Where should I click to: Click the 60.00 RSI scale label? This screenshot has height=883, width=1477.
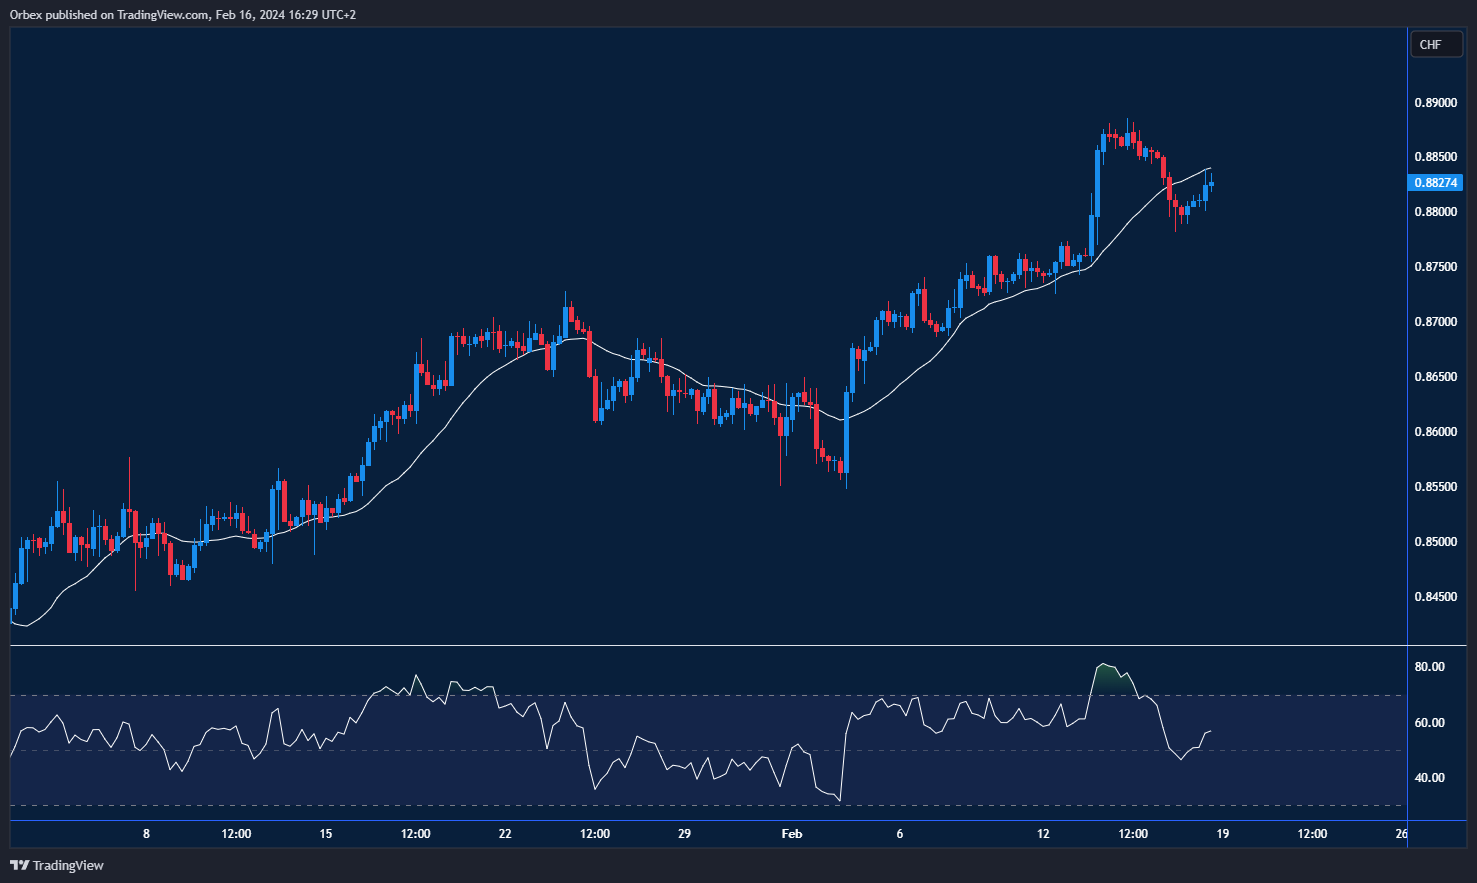tap(1432, 721)
